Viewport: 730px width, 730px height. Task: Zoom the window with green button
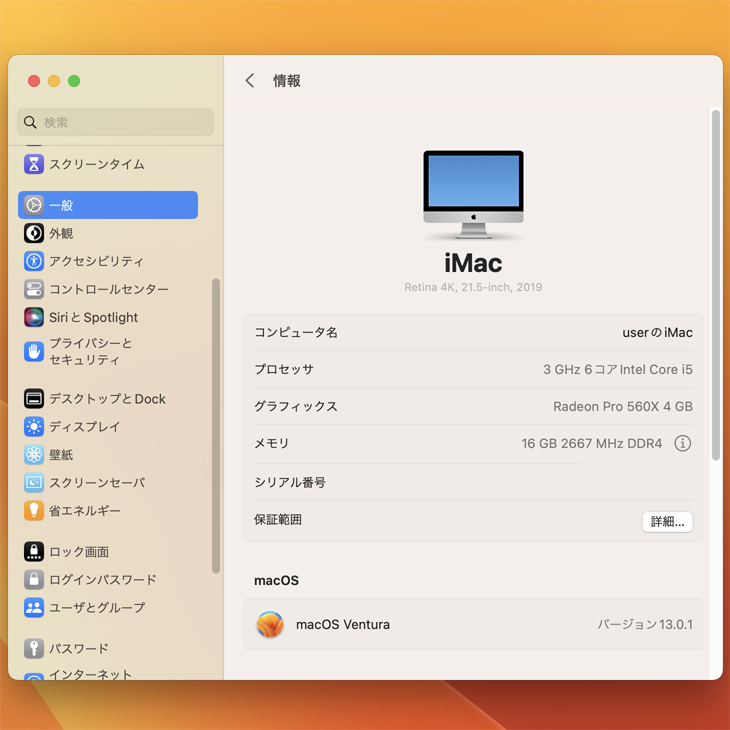tap(74, 81)
